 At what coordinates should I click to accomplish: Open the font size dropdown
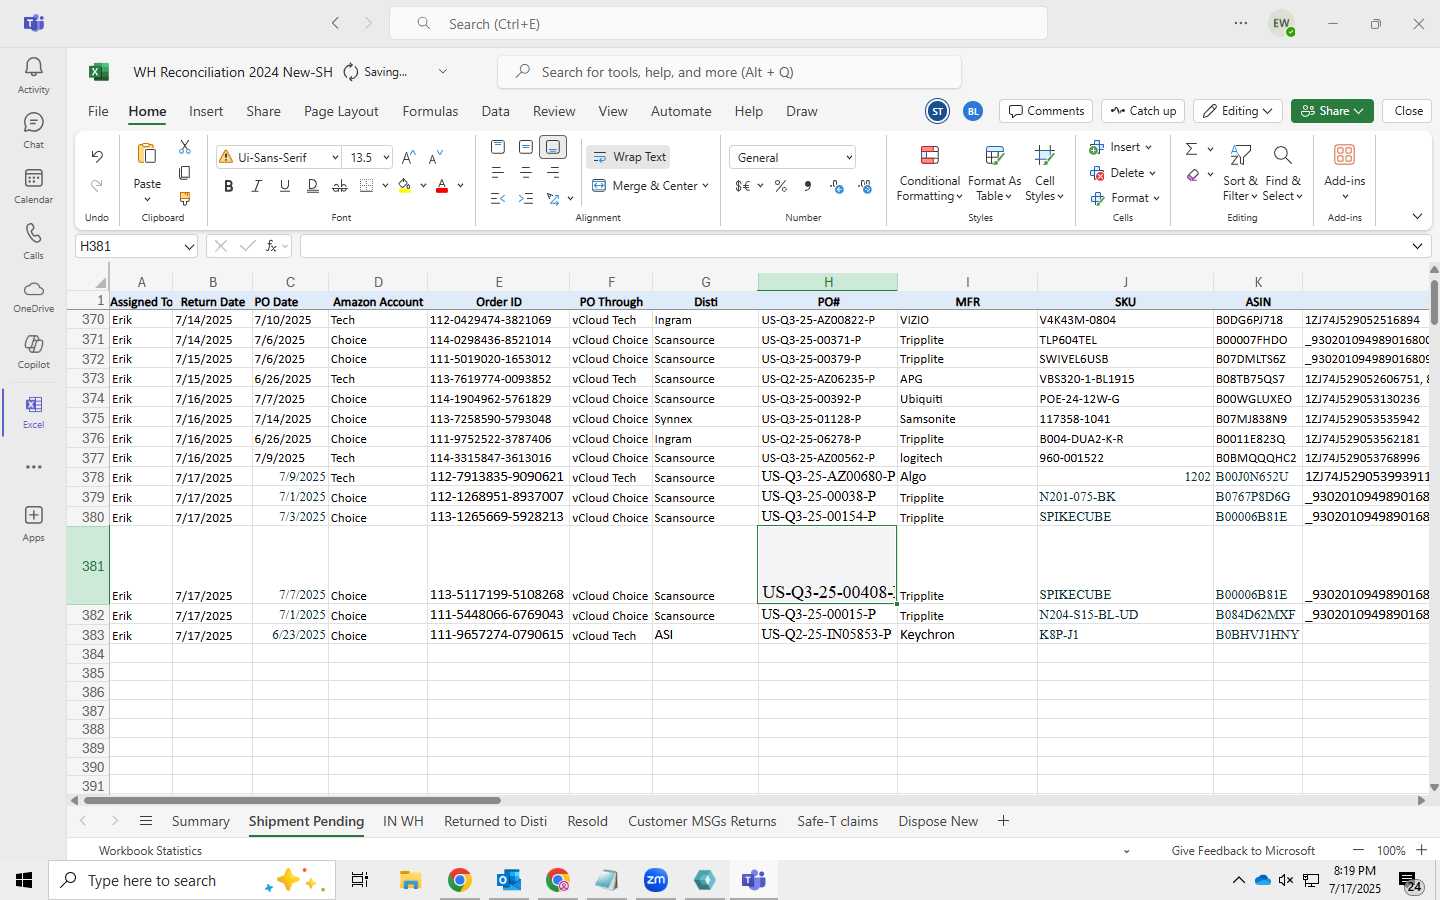coord(386,158)
